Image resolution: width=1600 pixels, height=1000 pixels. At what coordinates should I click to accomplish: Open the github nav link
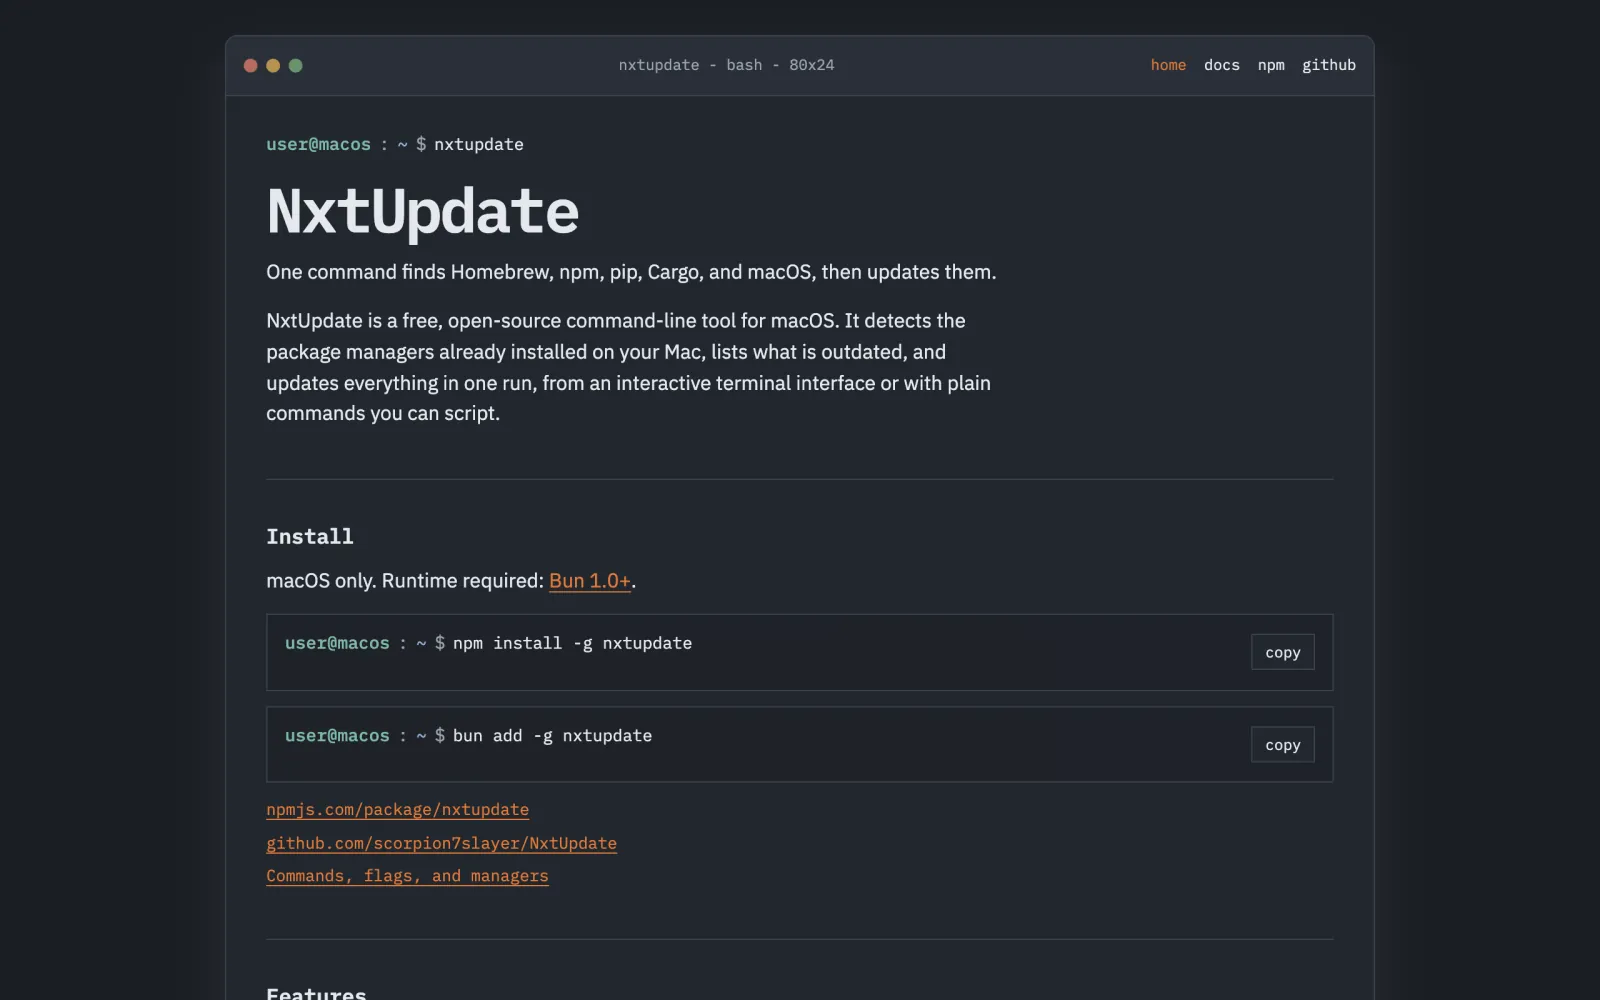[x=1328, y=65]
